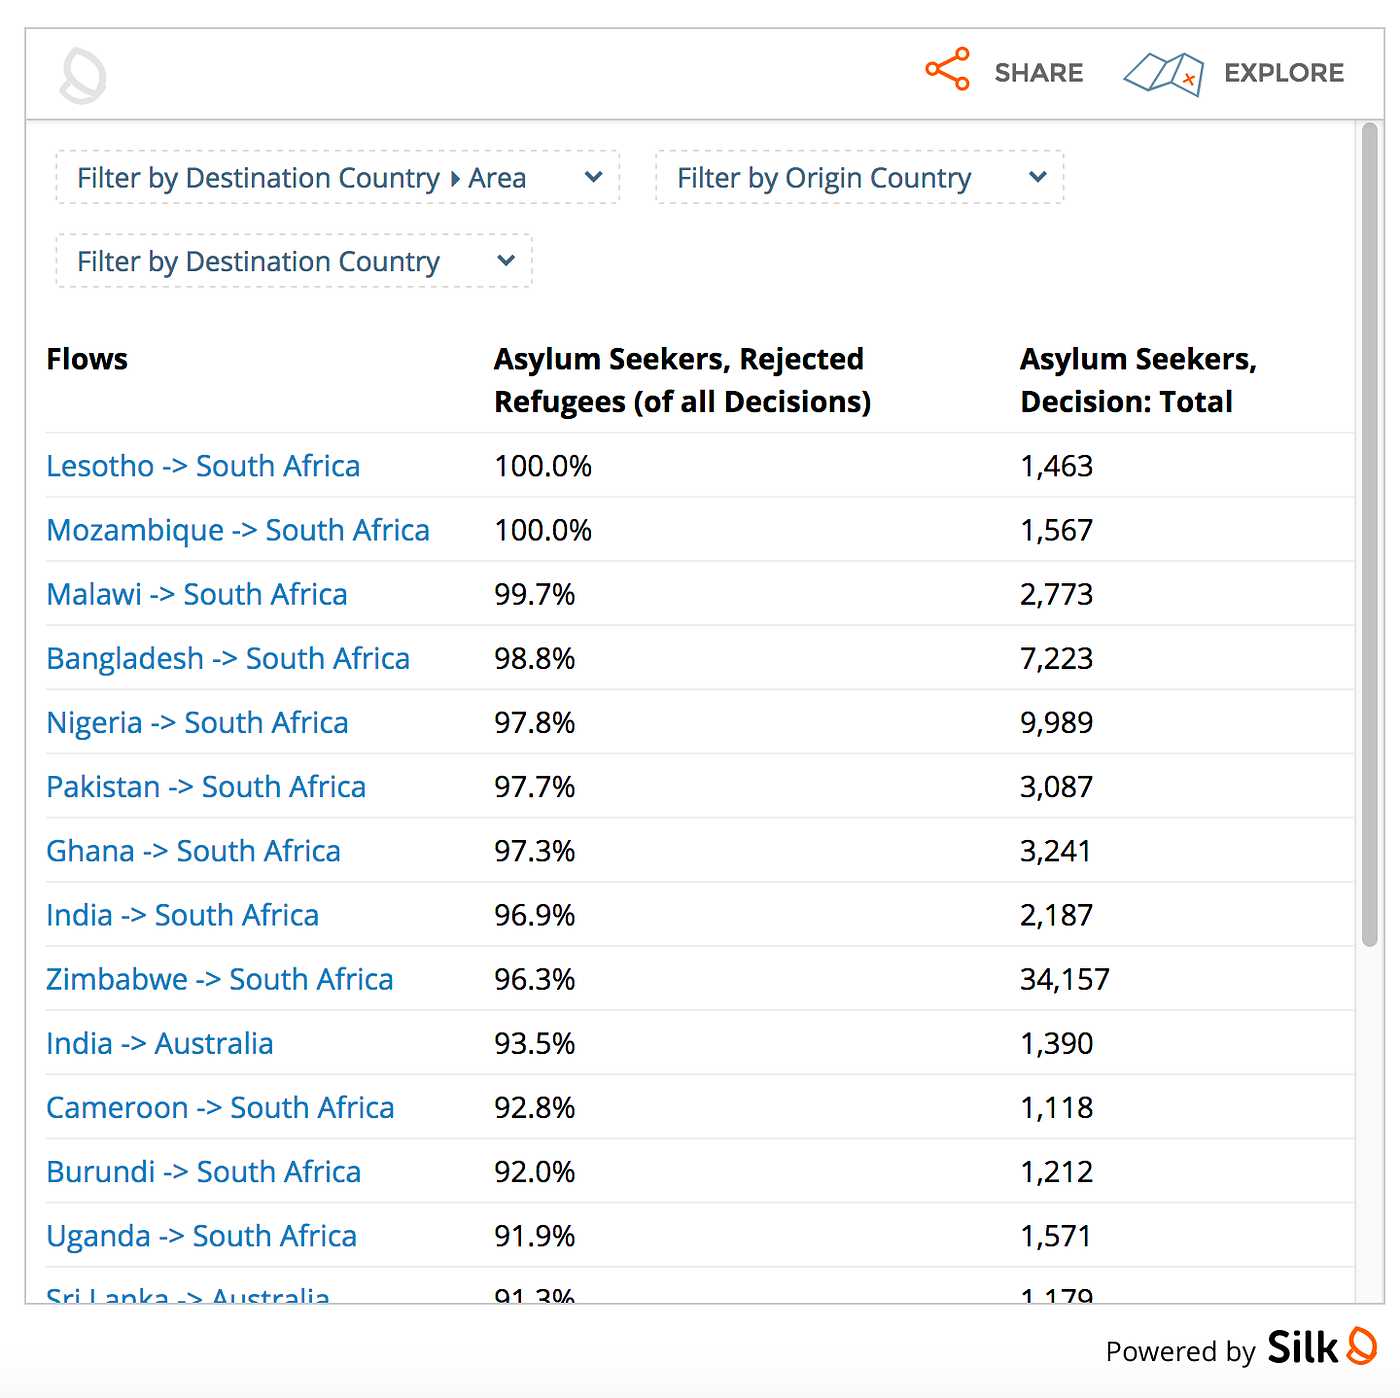Click the vertical scrollbar thumb

(x=1369, y=535)
